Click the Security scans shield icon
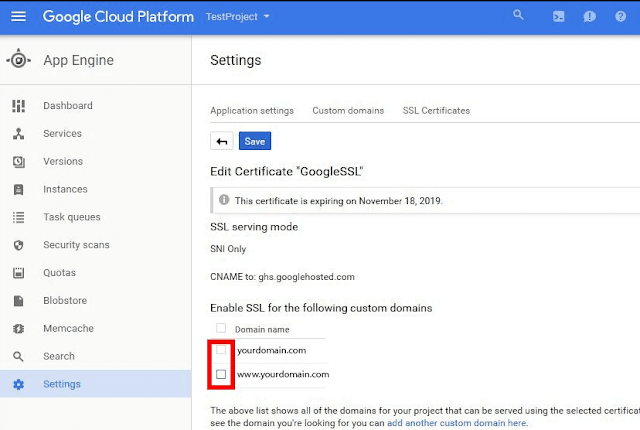The width and height of the screenshot is (640, 430). point(18,245)
